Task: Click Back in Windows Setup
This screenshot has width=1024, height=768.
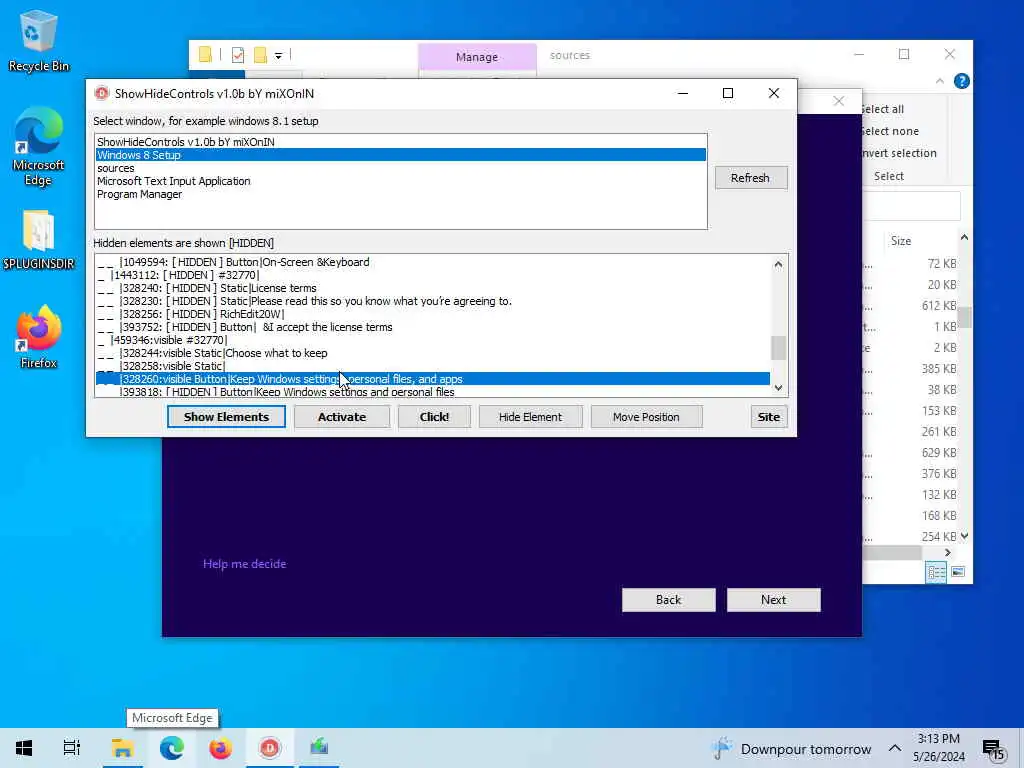Action: (x=668, y=600)
